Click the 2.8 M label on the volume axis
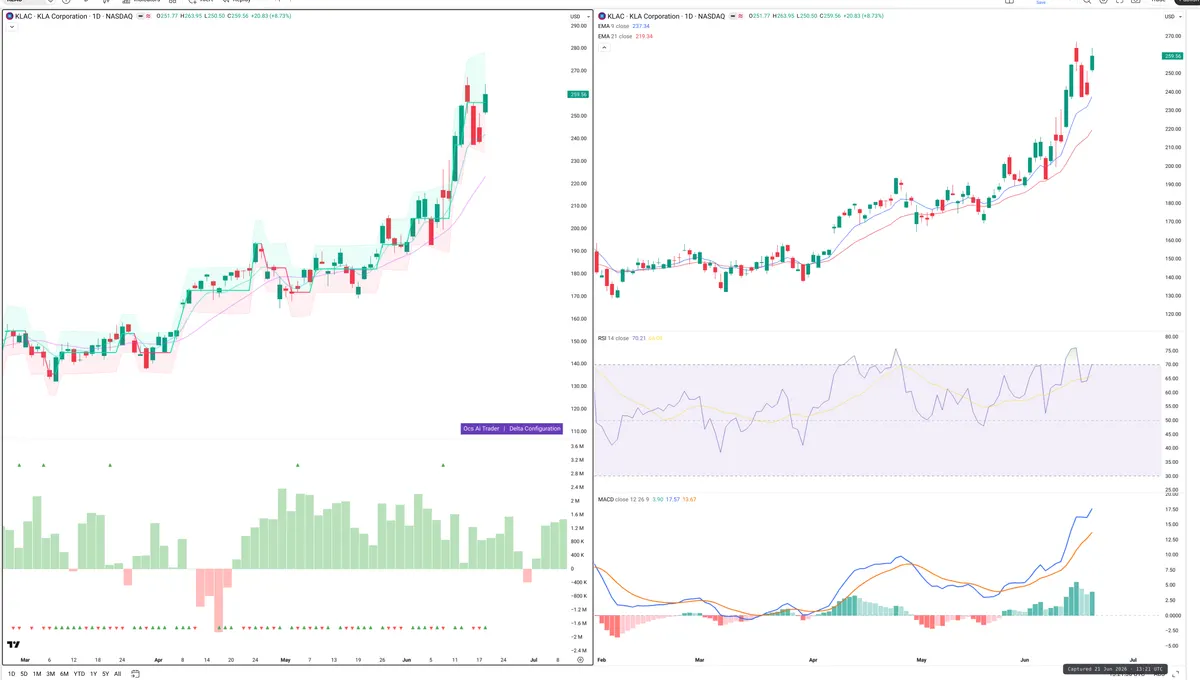The width and height of the screenshot is (1200, 680). point(577,473)
